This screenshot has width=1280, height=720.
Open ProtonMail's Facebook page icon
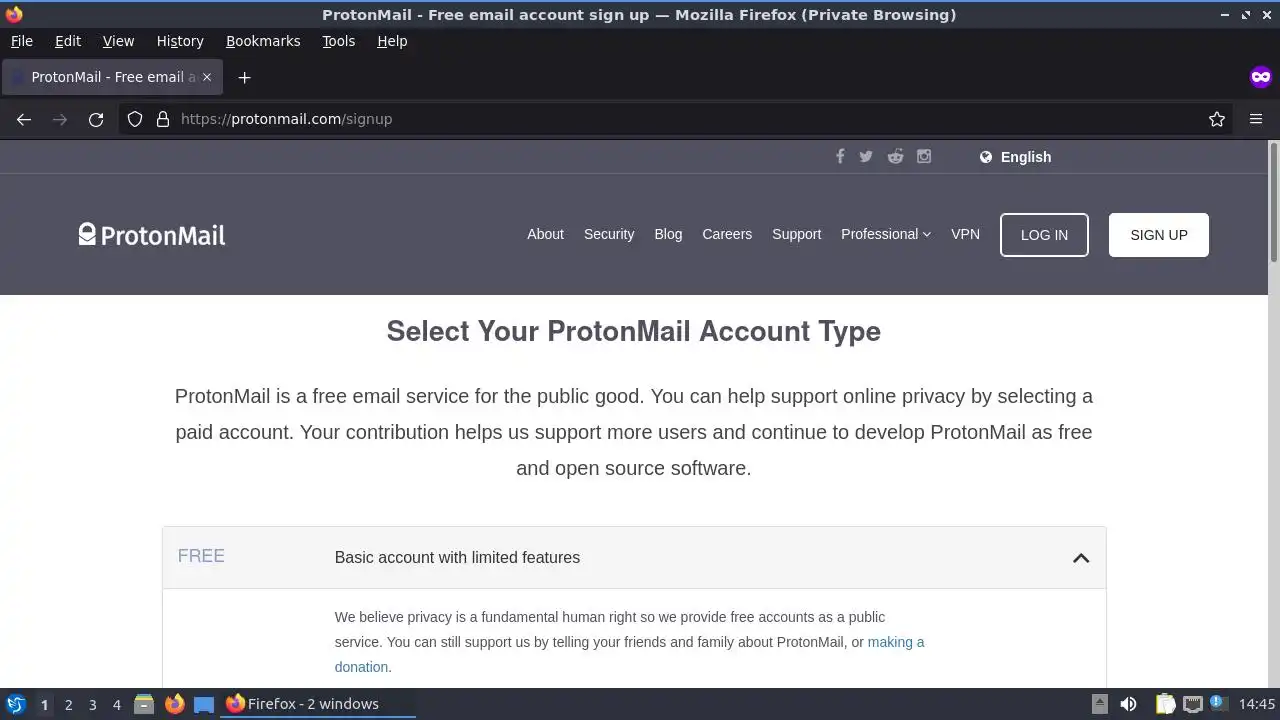click(840, 156)
